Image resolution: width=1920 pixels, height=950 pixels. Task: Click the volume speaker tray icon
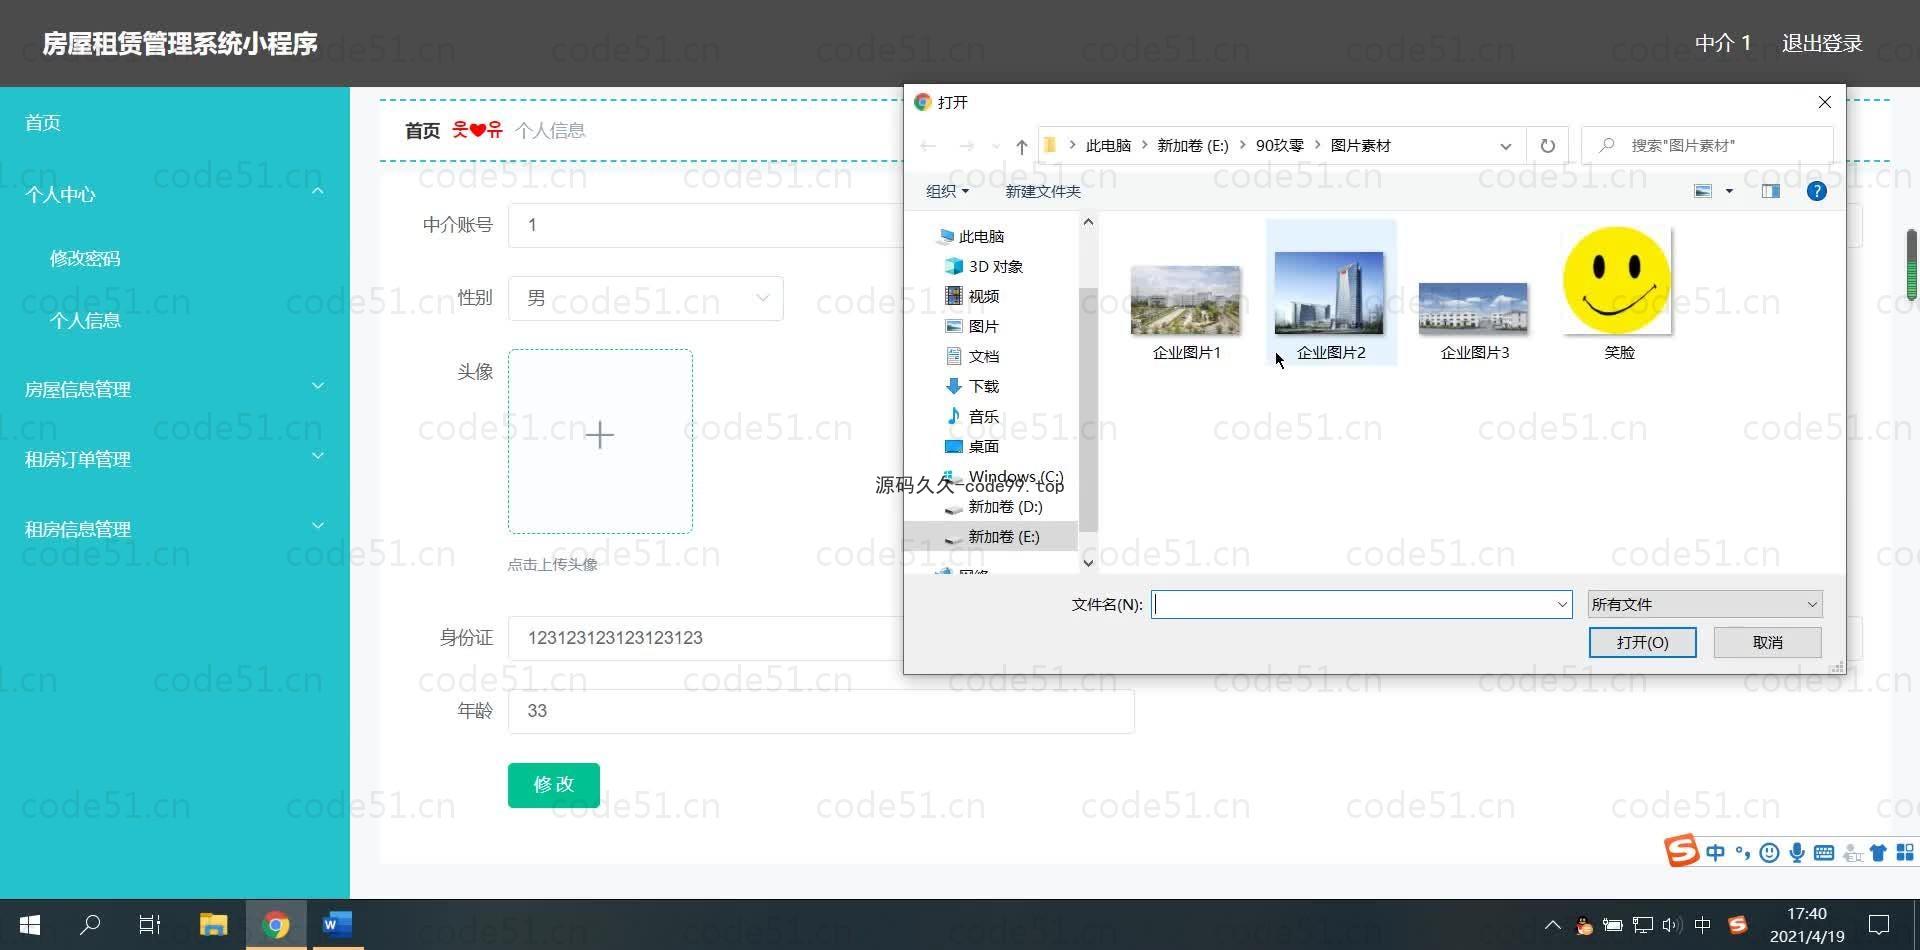tap(1671, 925)
